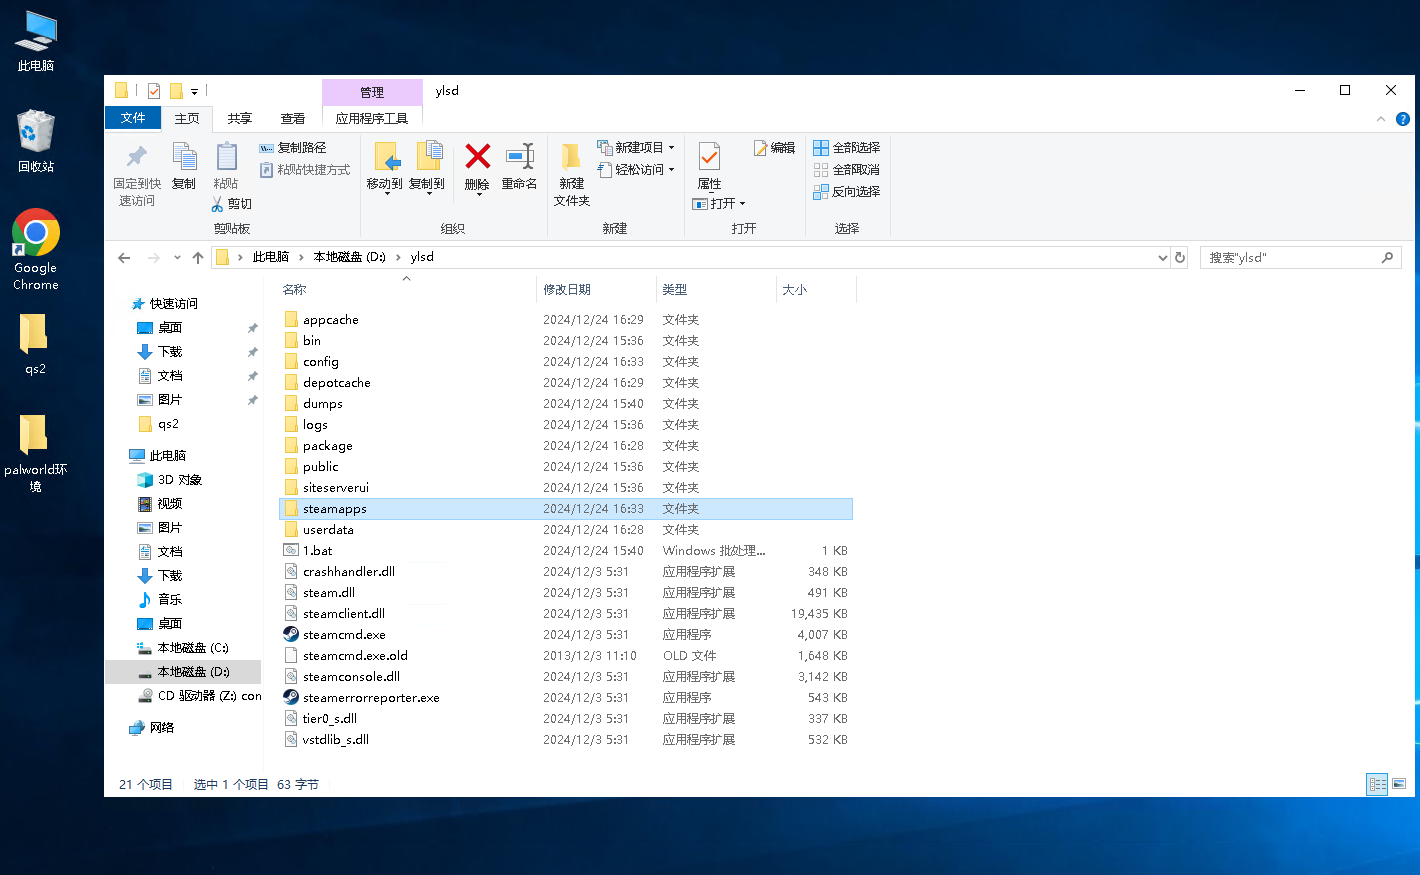1420x875 pixels.
Task: Click the Pin to Quick access icon
Action: coord(137,156)
